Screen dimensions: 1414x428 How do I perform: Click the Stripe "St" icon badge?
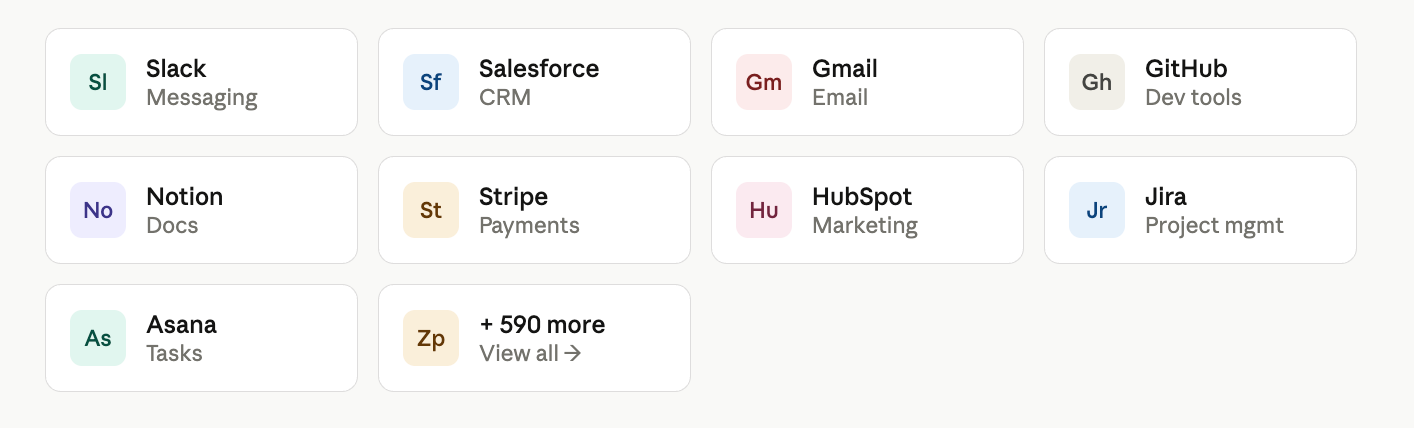point(431,210)
